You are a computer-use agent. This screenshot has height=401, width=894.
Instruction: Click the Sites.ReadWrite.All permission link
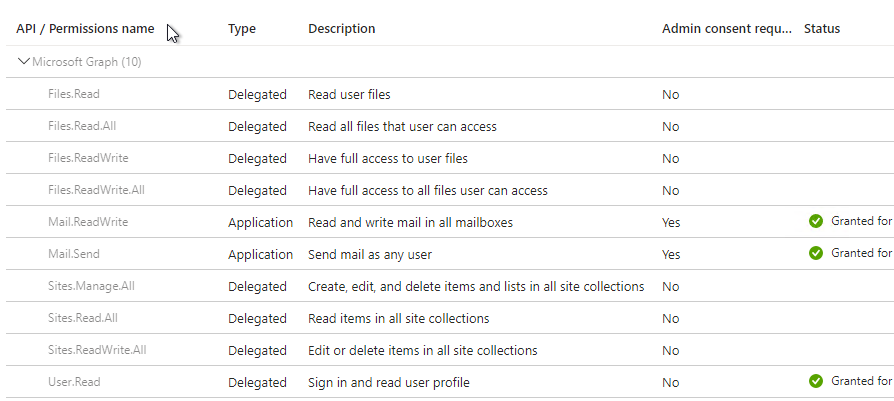97,350
